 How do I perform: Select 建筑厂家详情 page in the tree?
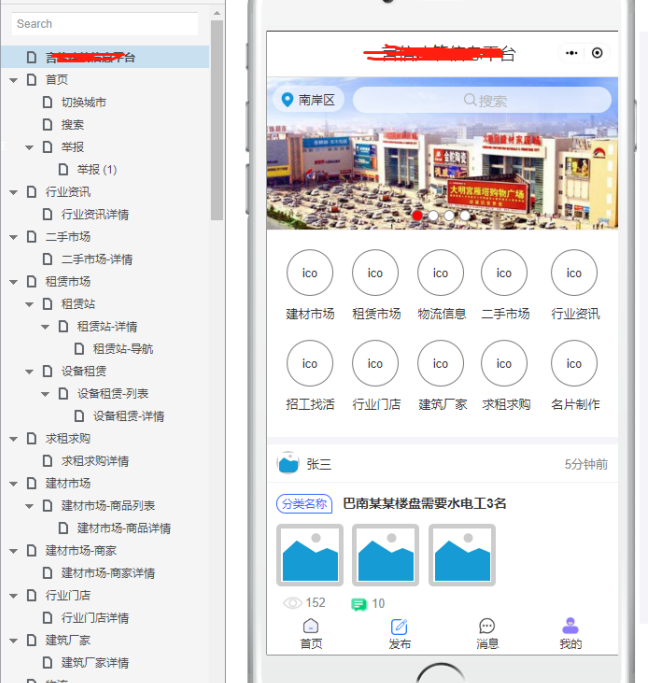click(x=95, y=663)
